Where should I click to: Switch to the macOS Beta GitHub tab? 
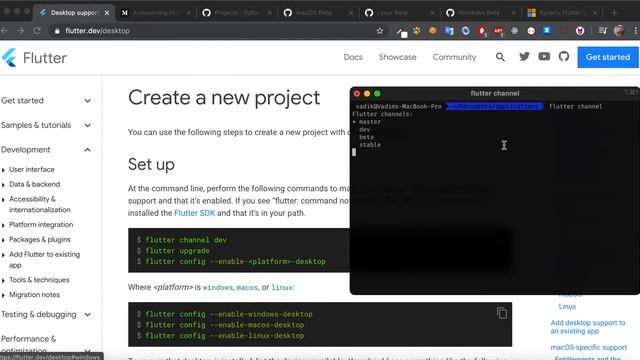(318, 13)
